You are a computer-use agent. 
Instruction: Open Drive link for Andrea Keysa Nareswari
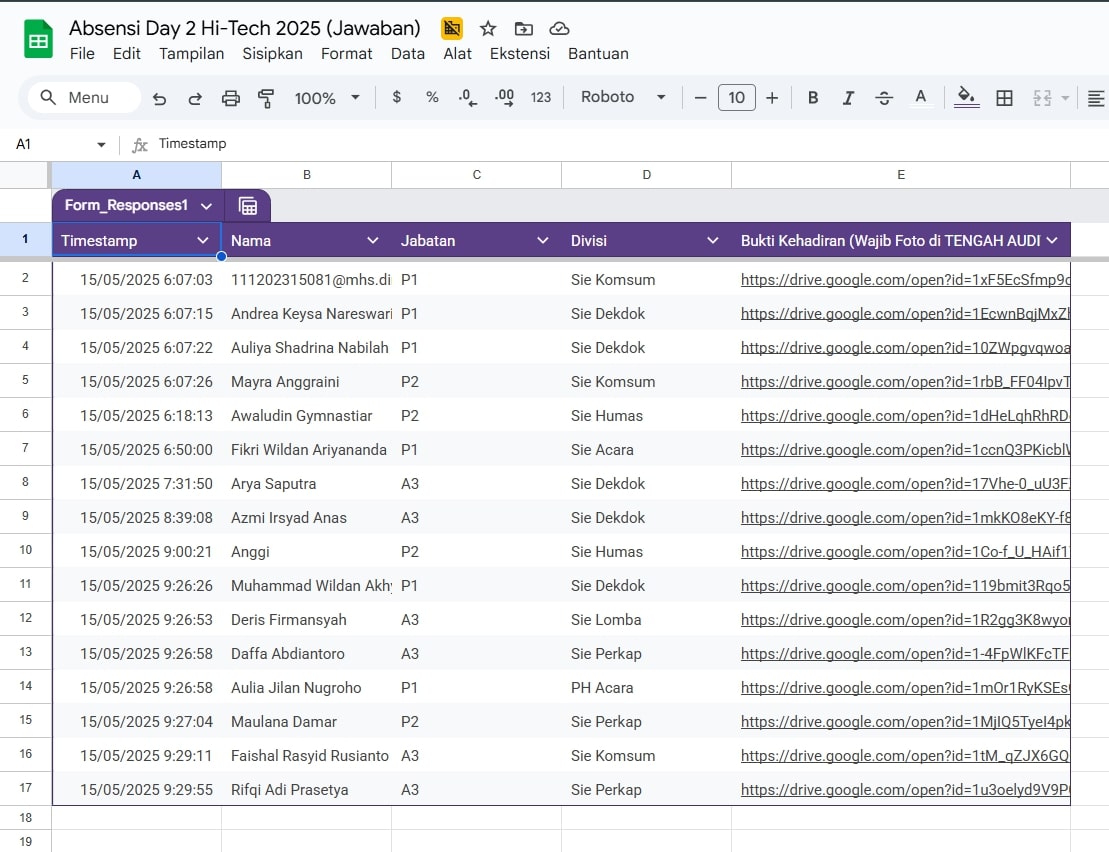[905, 314]
